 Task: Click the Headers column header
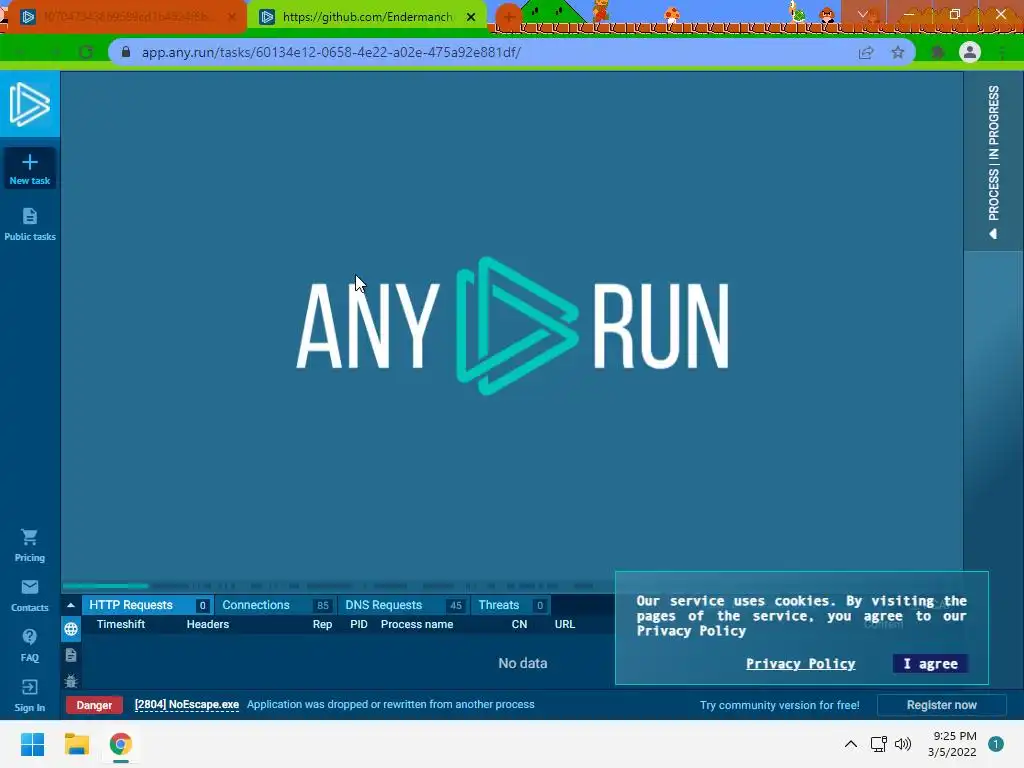pyautogui.click(x=208, y=624)
